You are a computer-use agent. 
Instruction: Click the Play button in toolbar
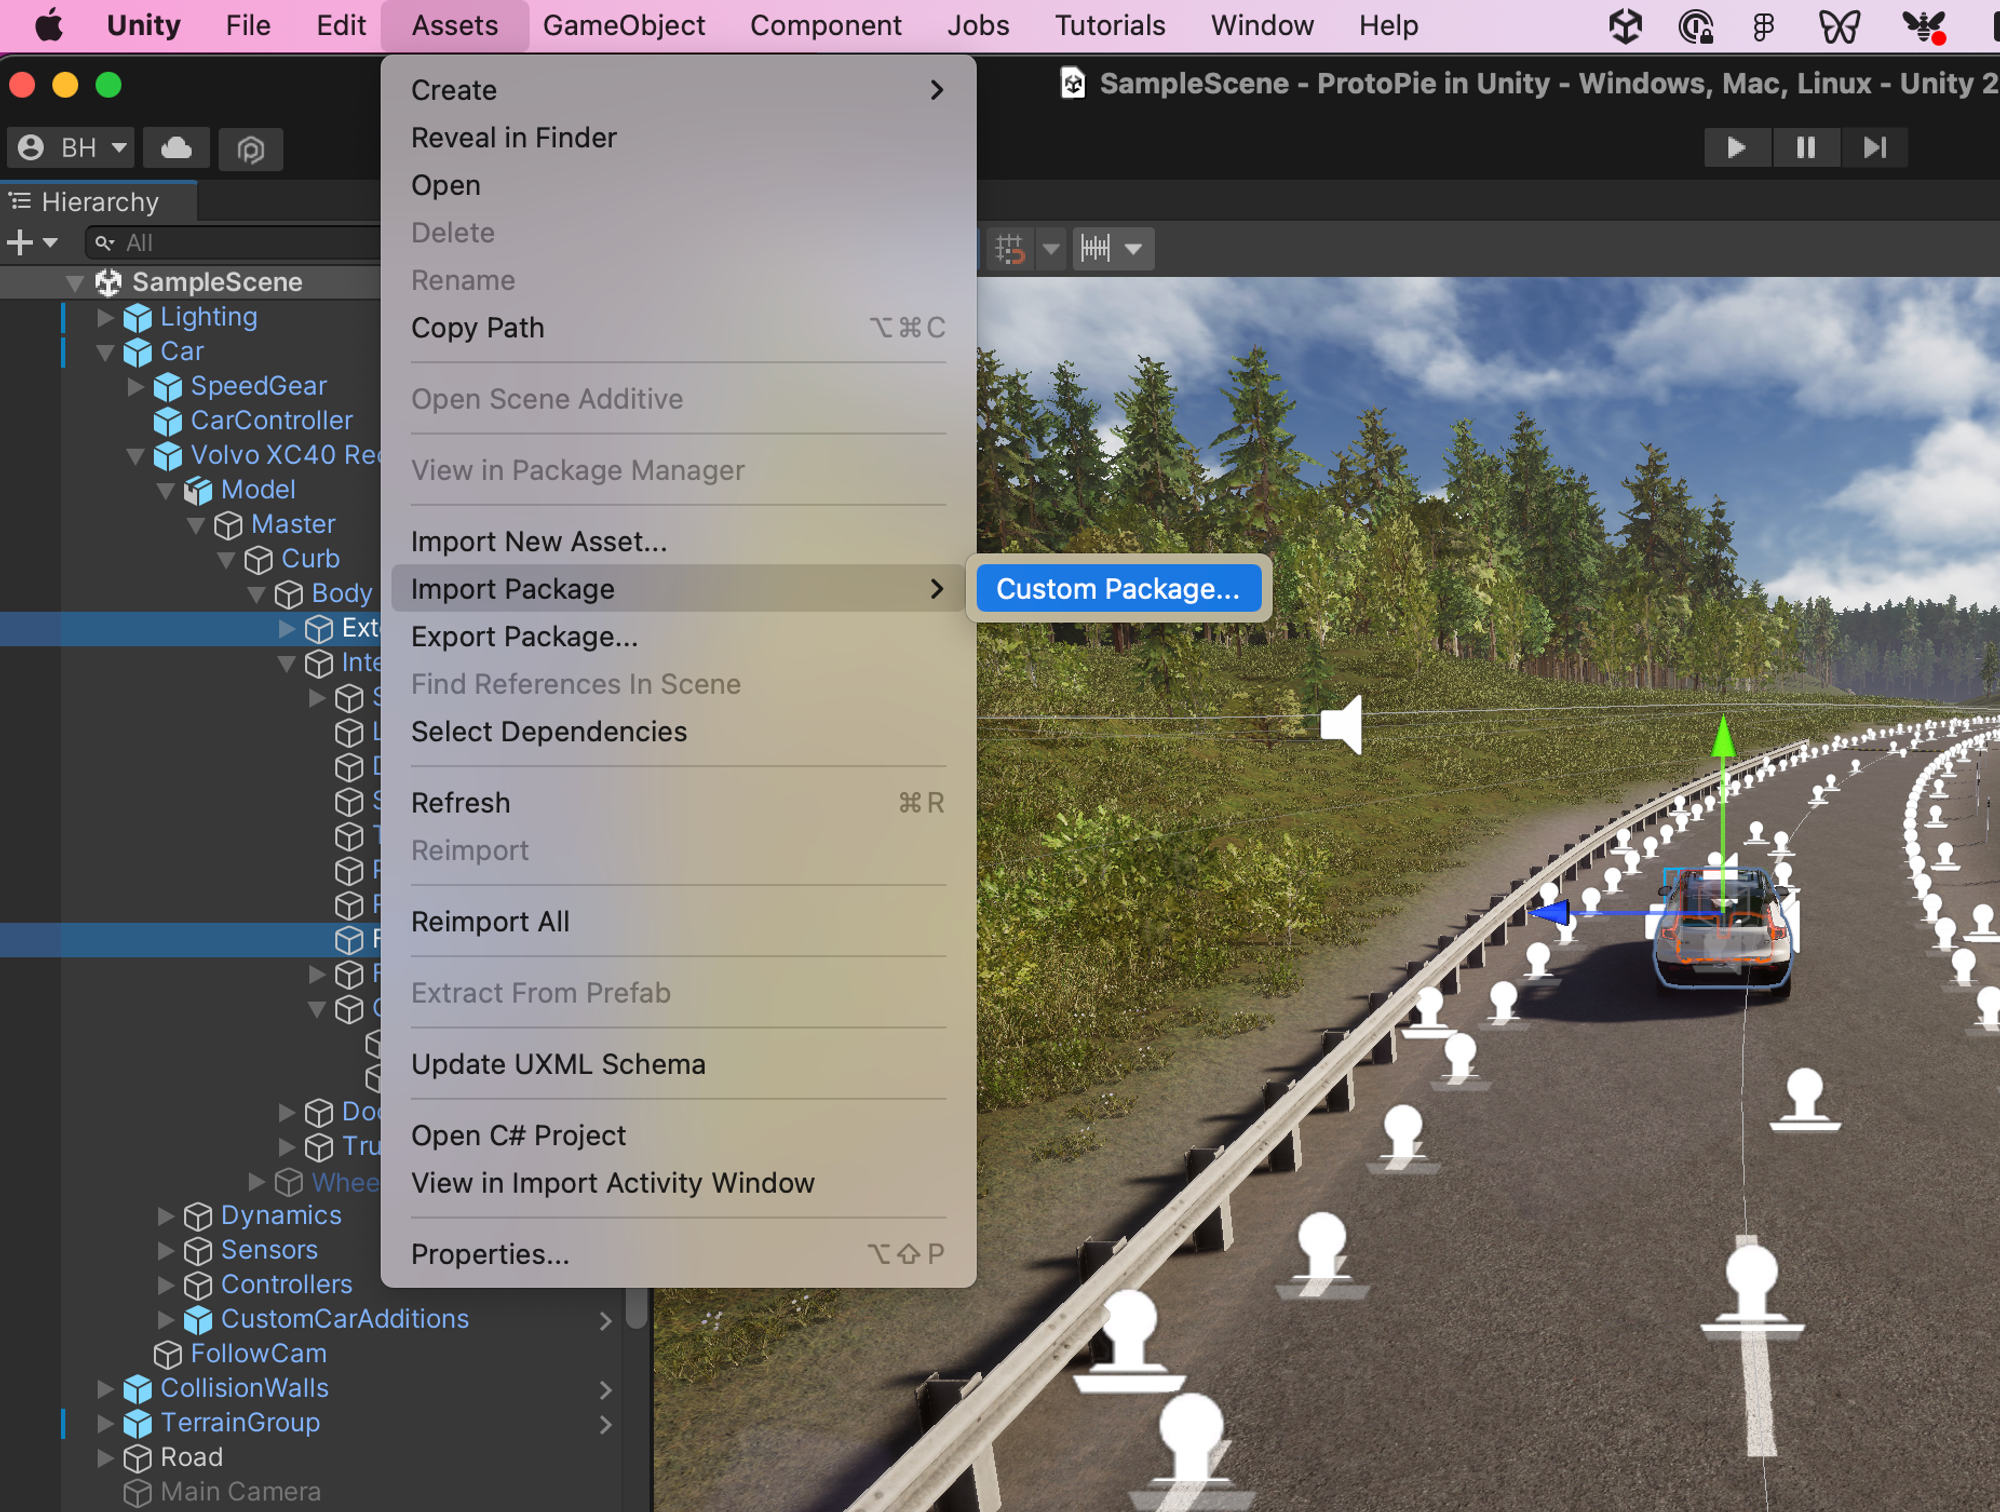[1736, 148]
